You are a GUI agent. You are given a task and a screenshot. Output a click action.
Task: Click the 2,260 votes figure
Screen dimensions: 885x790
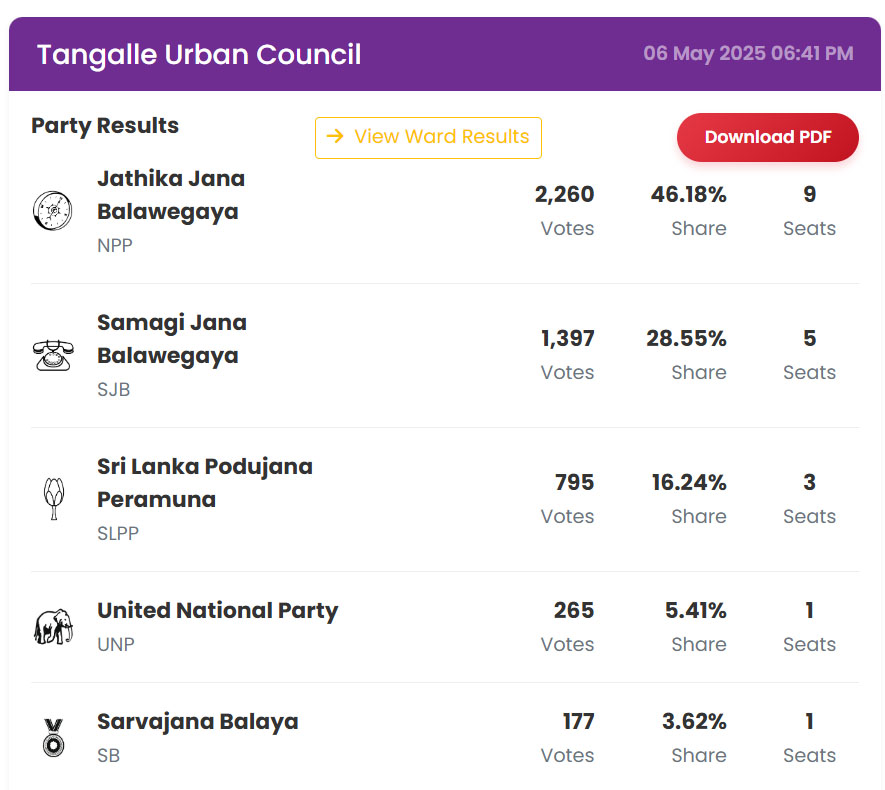click(564, 195)
